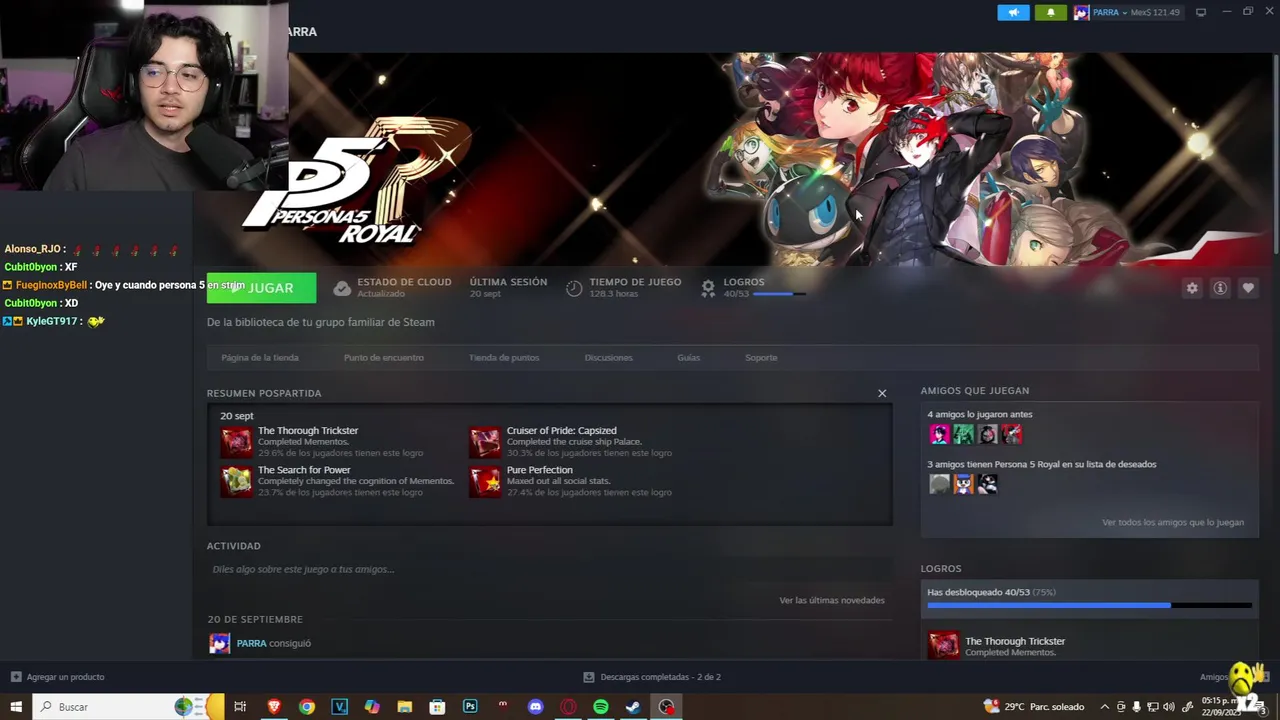The image size is (1280, 720).
Task: Open Opera browser from taskbar
Action: coord(568,707)
